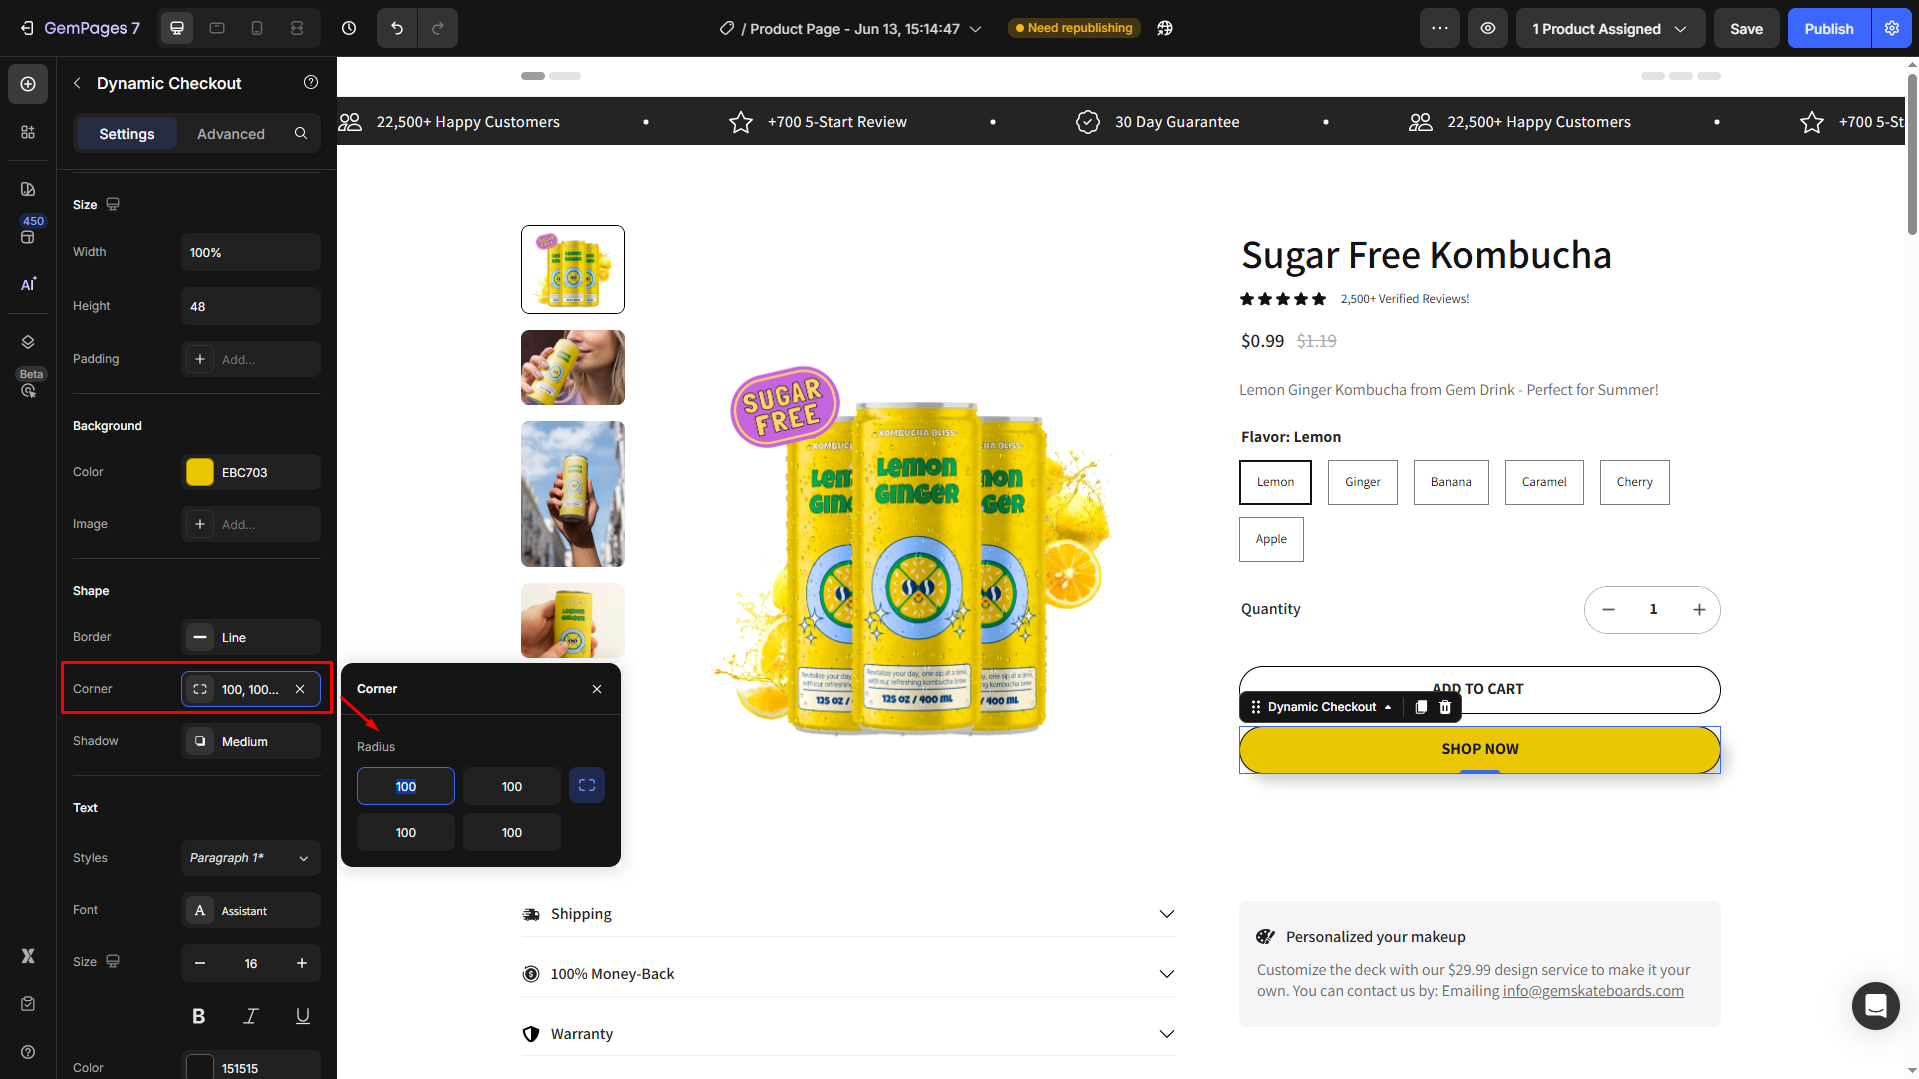
Task: Open the EBC703 background color swatch
Action: point(200,472)
